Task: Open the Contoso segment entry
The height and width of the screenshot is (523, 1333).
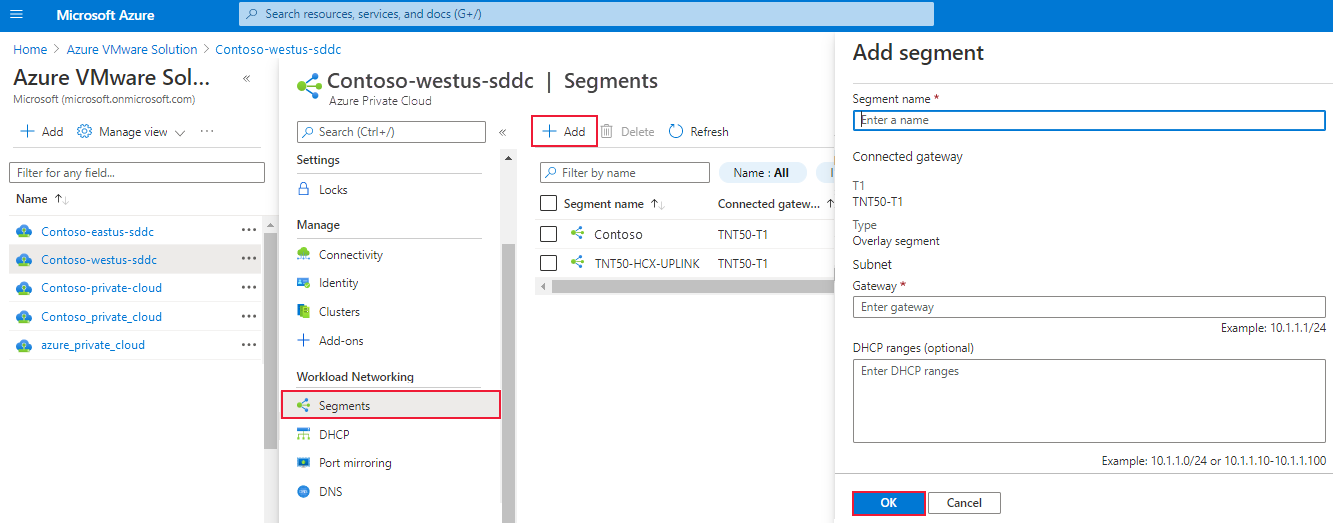Action: (618, 234)
